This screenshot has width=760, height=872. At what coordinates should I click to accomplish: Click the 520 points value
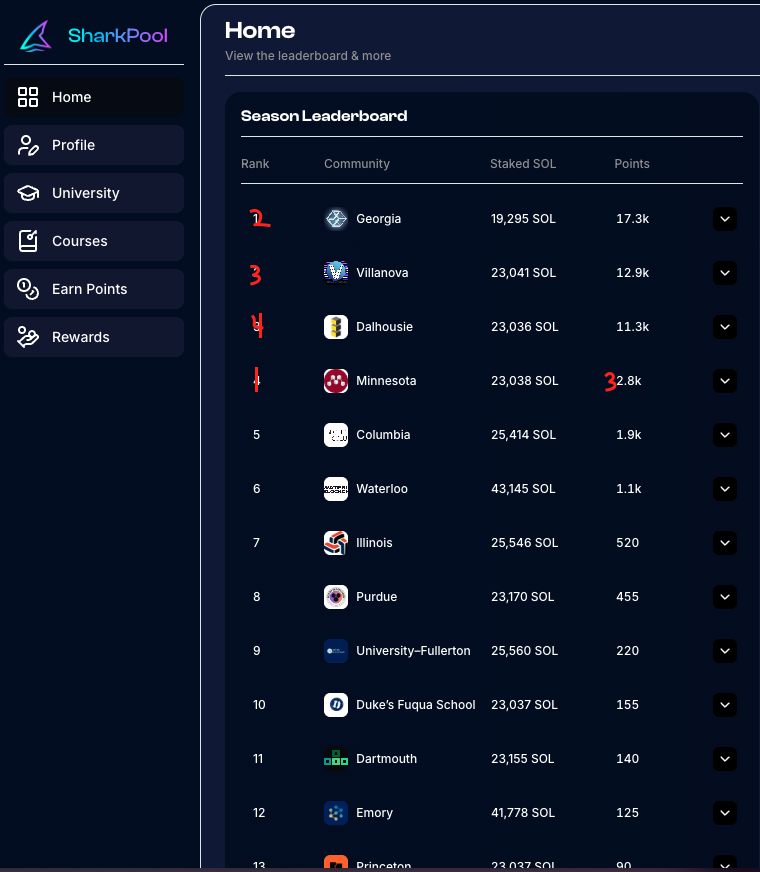(x=627, y=542)
